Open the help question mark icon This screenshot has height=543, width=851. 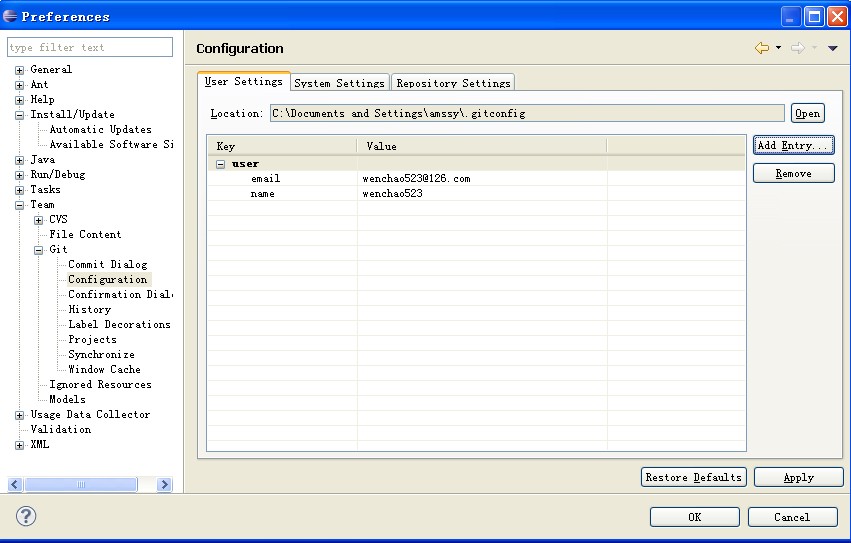(26, 516)
